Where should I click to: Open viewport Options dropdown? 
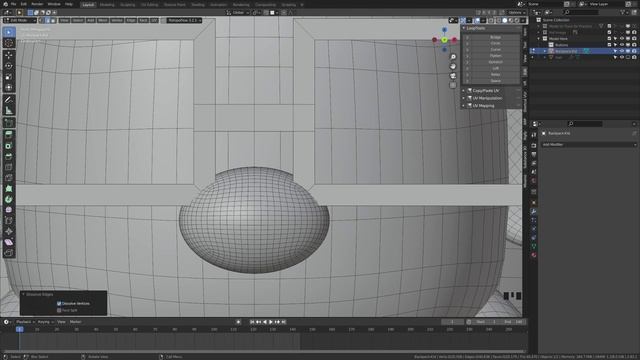pyautogui.click(x=517, y=13)
